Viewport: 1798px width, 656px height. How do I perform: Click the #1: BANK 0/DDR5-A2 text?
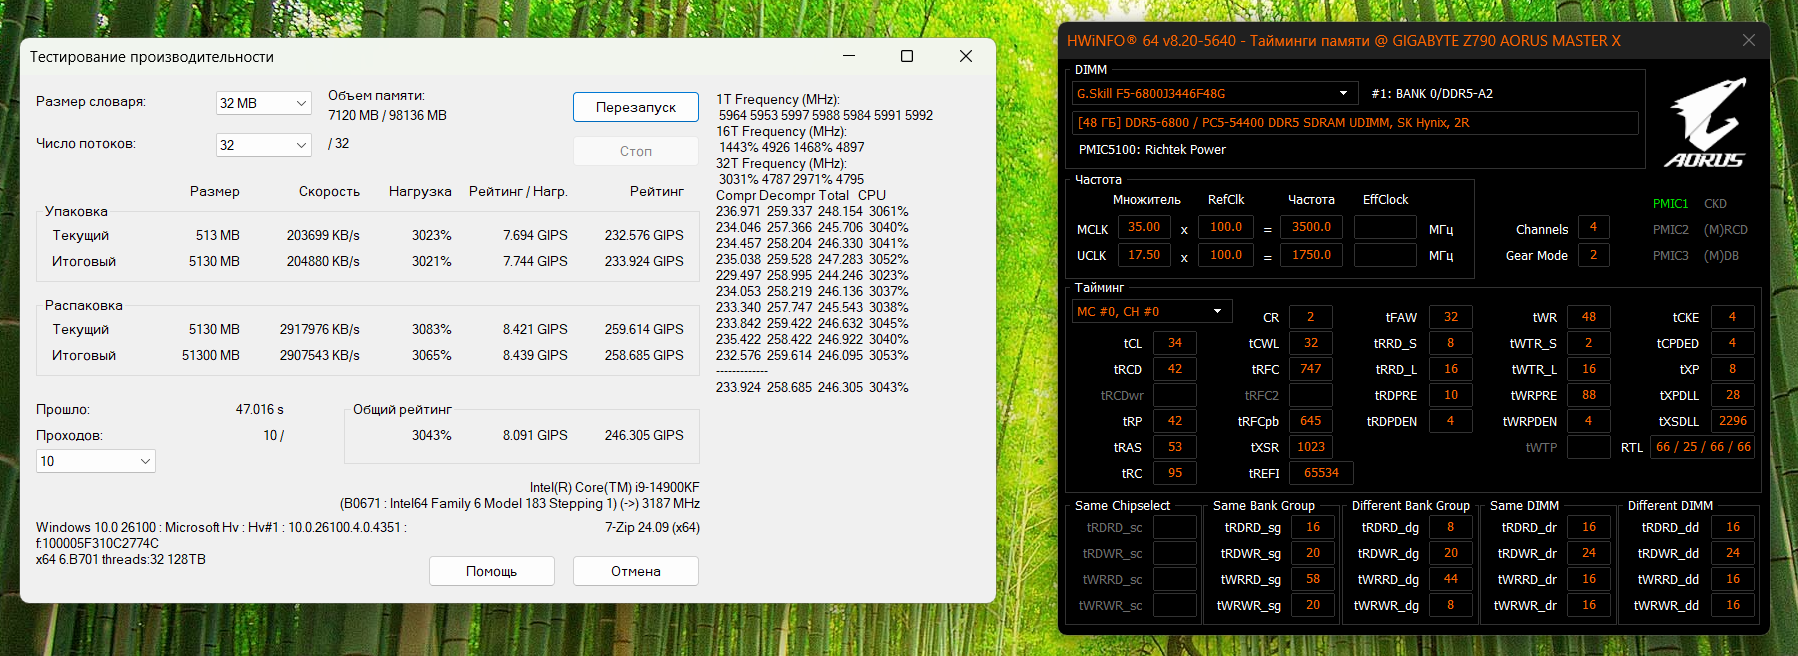(x=1432, y=93)
